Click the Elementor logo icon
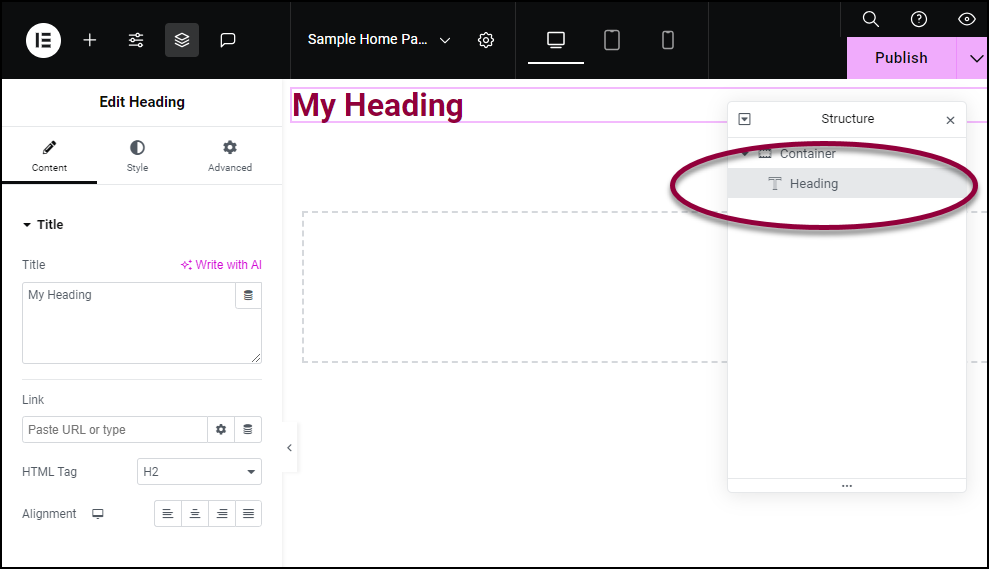 click(43, 40)
